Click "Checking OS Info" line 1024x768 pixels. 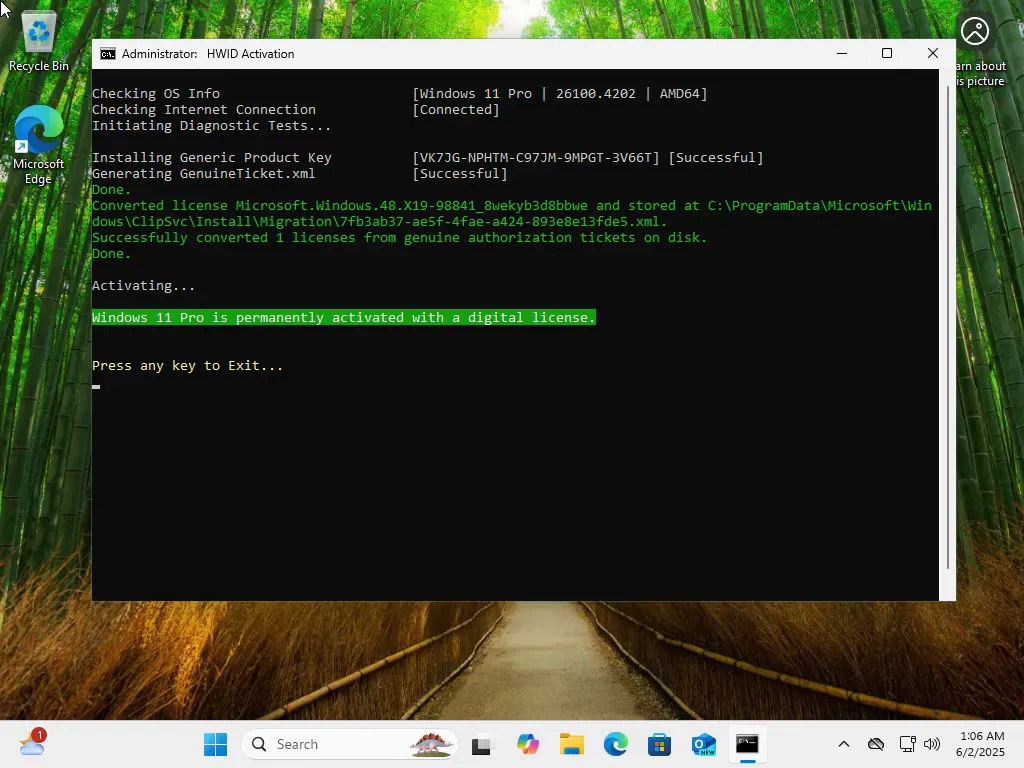pos(155,93)
